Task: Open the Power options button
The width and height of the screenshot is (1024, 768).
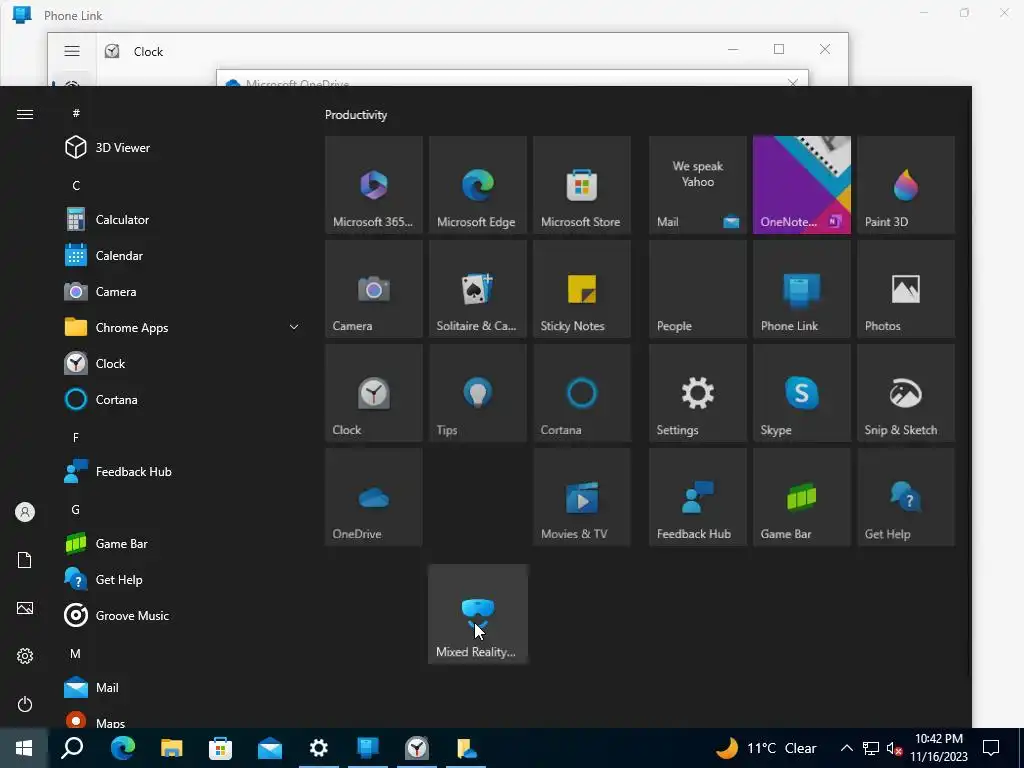Action: 25,704
